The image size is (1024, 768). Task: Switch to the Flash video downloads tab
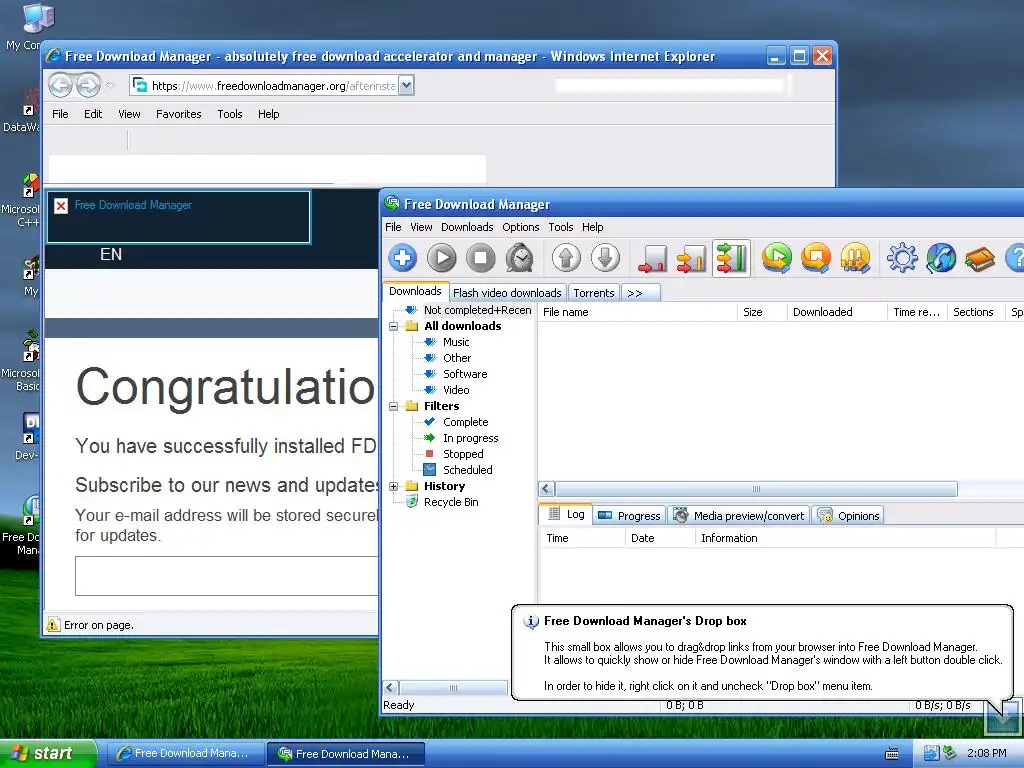point(507,293)
